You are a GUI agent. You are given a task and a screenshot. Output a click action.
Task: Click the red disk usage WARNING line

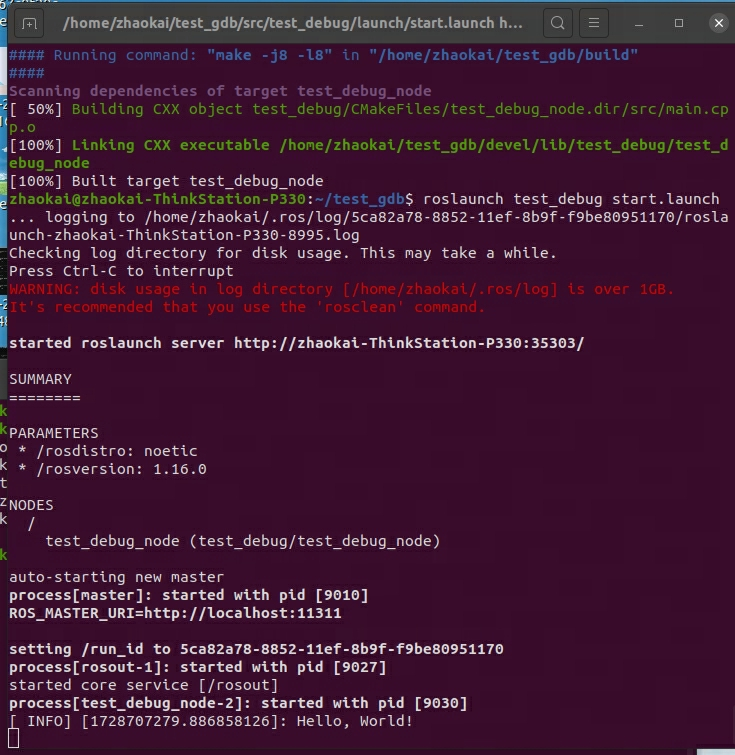pos(341,289)
